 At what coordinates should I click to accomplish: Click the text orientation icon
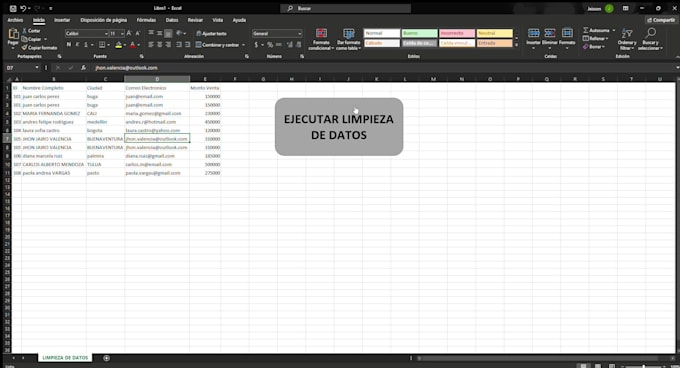179,33
